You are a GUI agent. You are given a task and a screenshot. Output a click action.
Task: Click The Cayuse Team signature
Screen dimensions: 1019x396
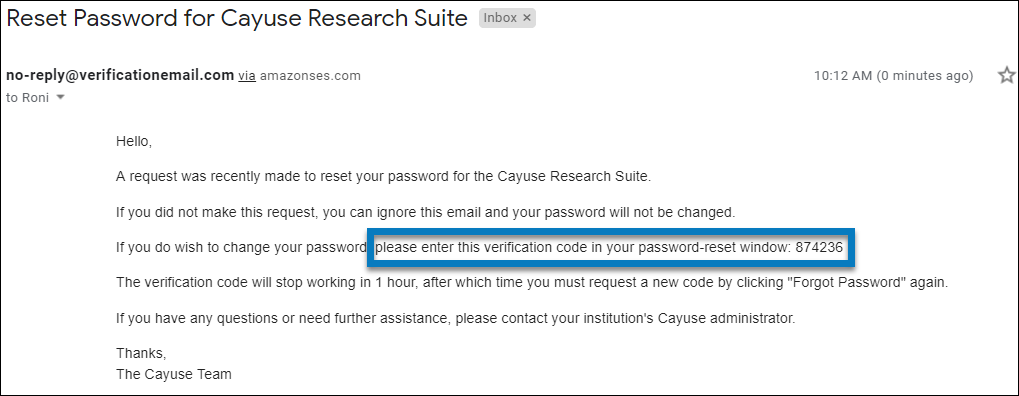(174, 374)
